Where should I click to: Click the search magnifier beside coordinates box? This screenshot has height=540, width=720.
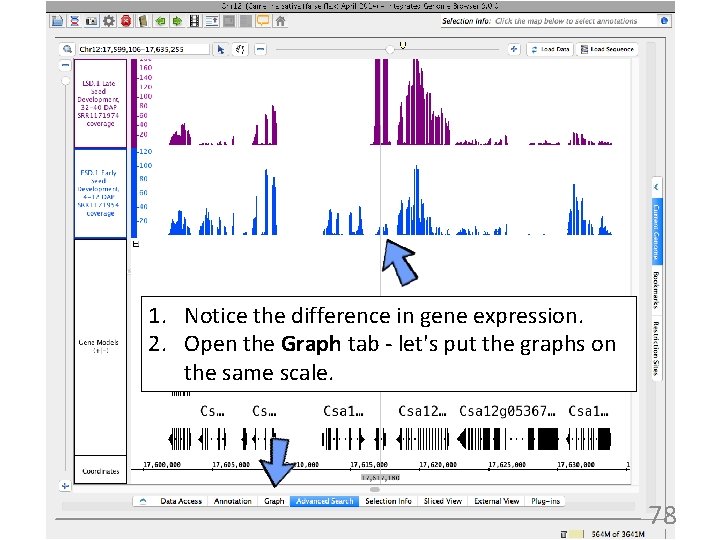[68, 49]
